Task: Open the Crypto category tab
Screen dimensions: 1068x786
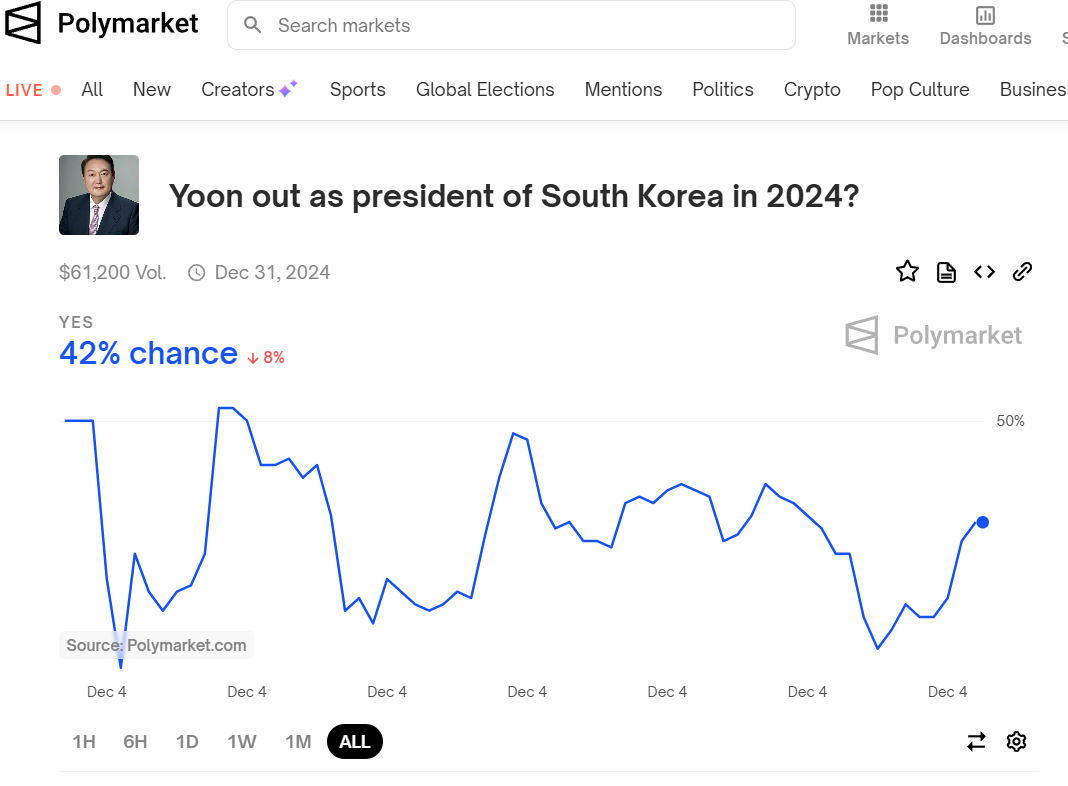Action: pyautogui.click(x=812, y=89)
